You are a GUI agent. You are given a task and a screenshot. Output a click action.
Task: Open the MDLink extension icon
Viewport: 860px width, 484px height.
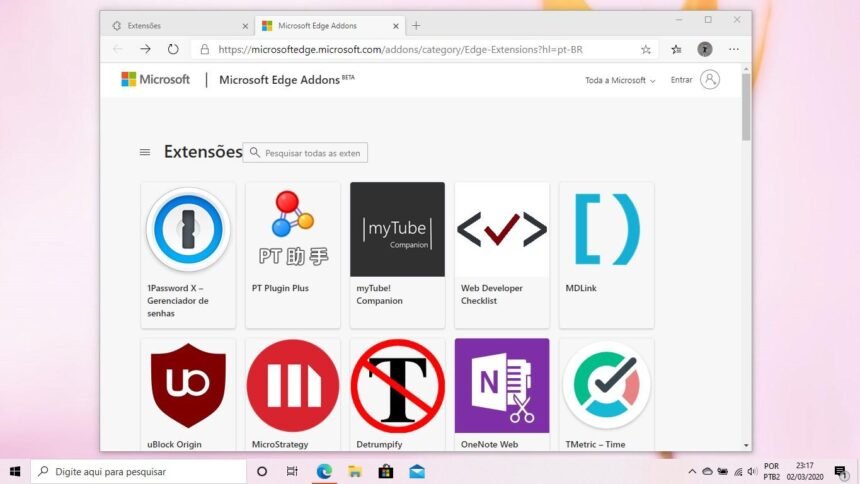pyautogui.click(x=607, y=229)
